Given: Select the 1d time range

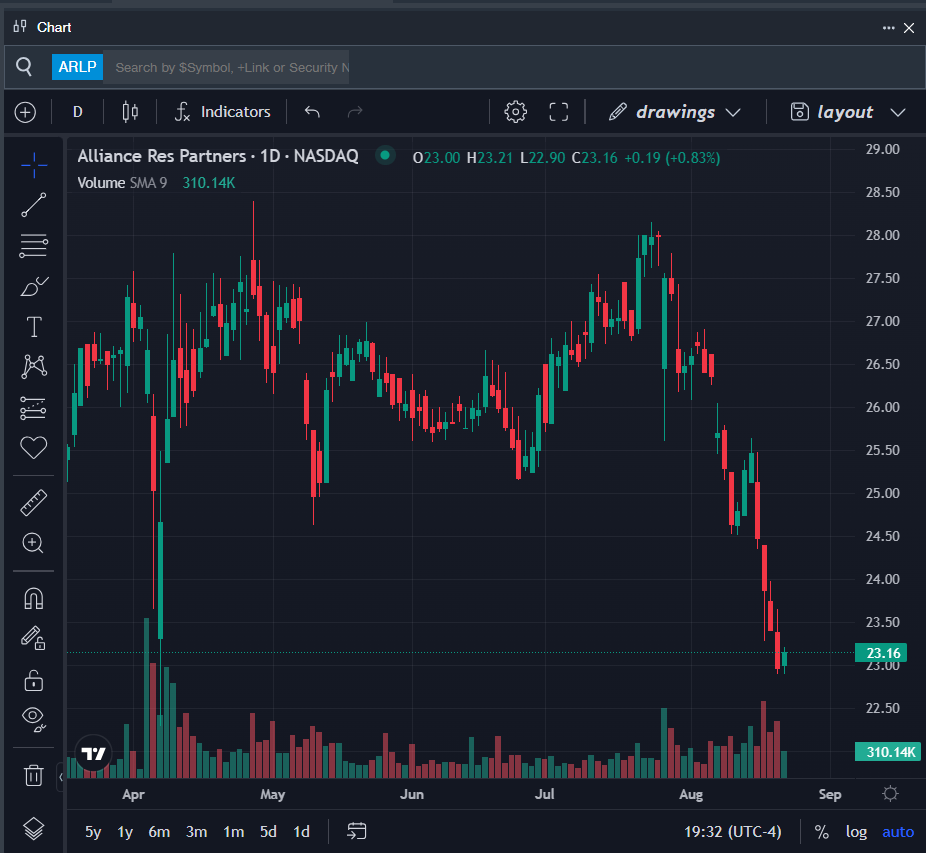Looking at the screenshot, I should coord(301,832).
